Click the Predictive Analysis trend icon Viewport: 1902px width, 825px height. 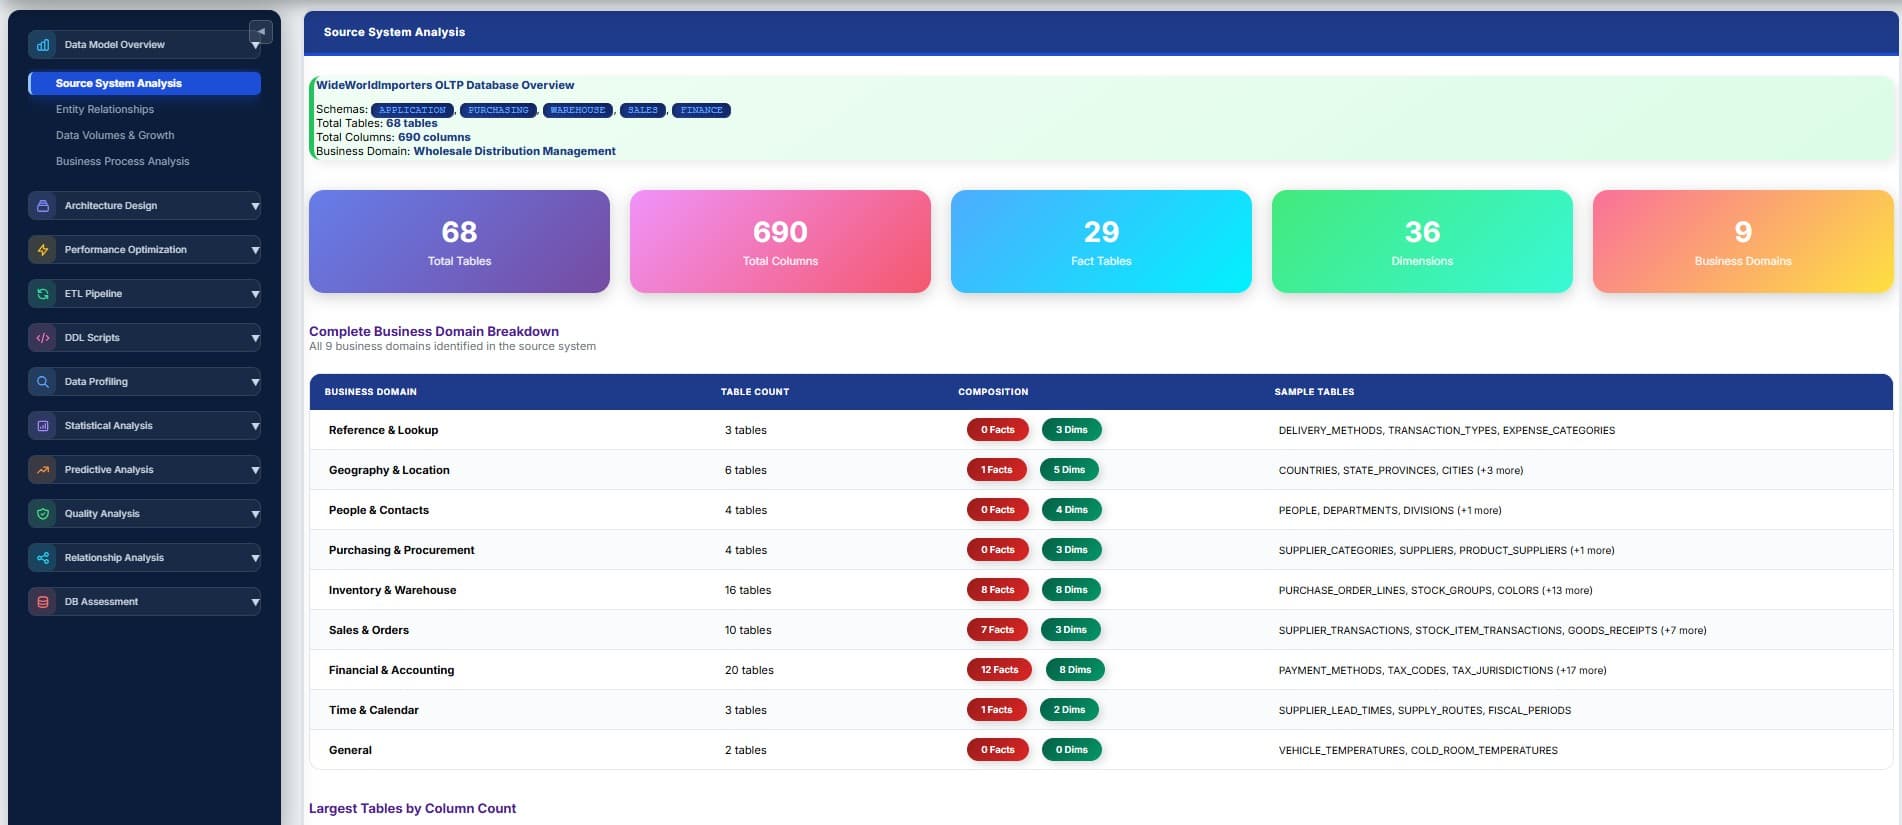point(43,470)
